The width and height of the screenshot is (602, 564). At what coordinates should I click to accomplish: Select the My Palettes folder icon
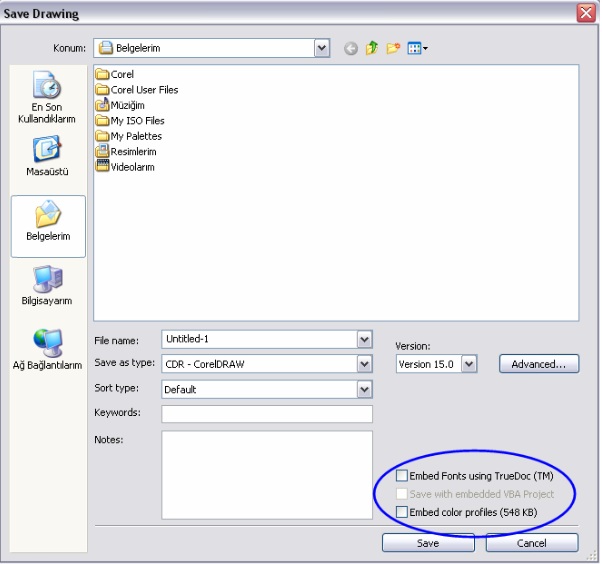[102, 136]
